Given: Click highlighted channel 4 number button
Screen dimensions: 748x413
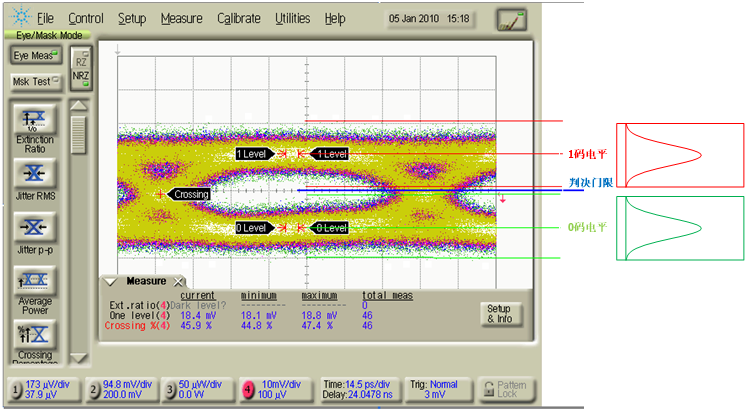Looking at the screenshot, I should click(x=248, y=390).
